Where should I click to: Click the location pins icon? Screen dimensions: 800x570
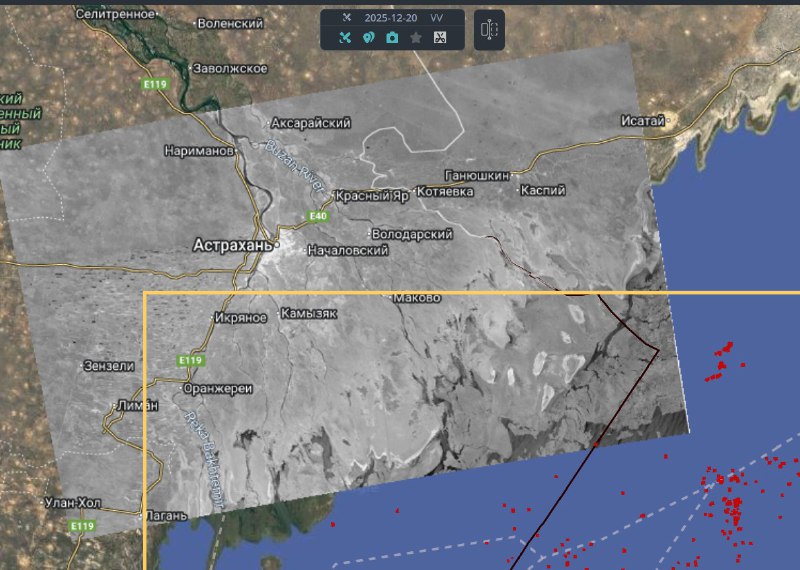(x=368, y=37)
